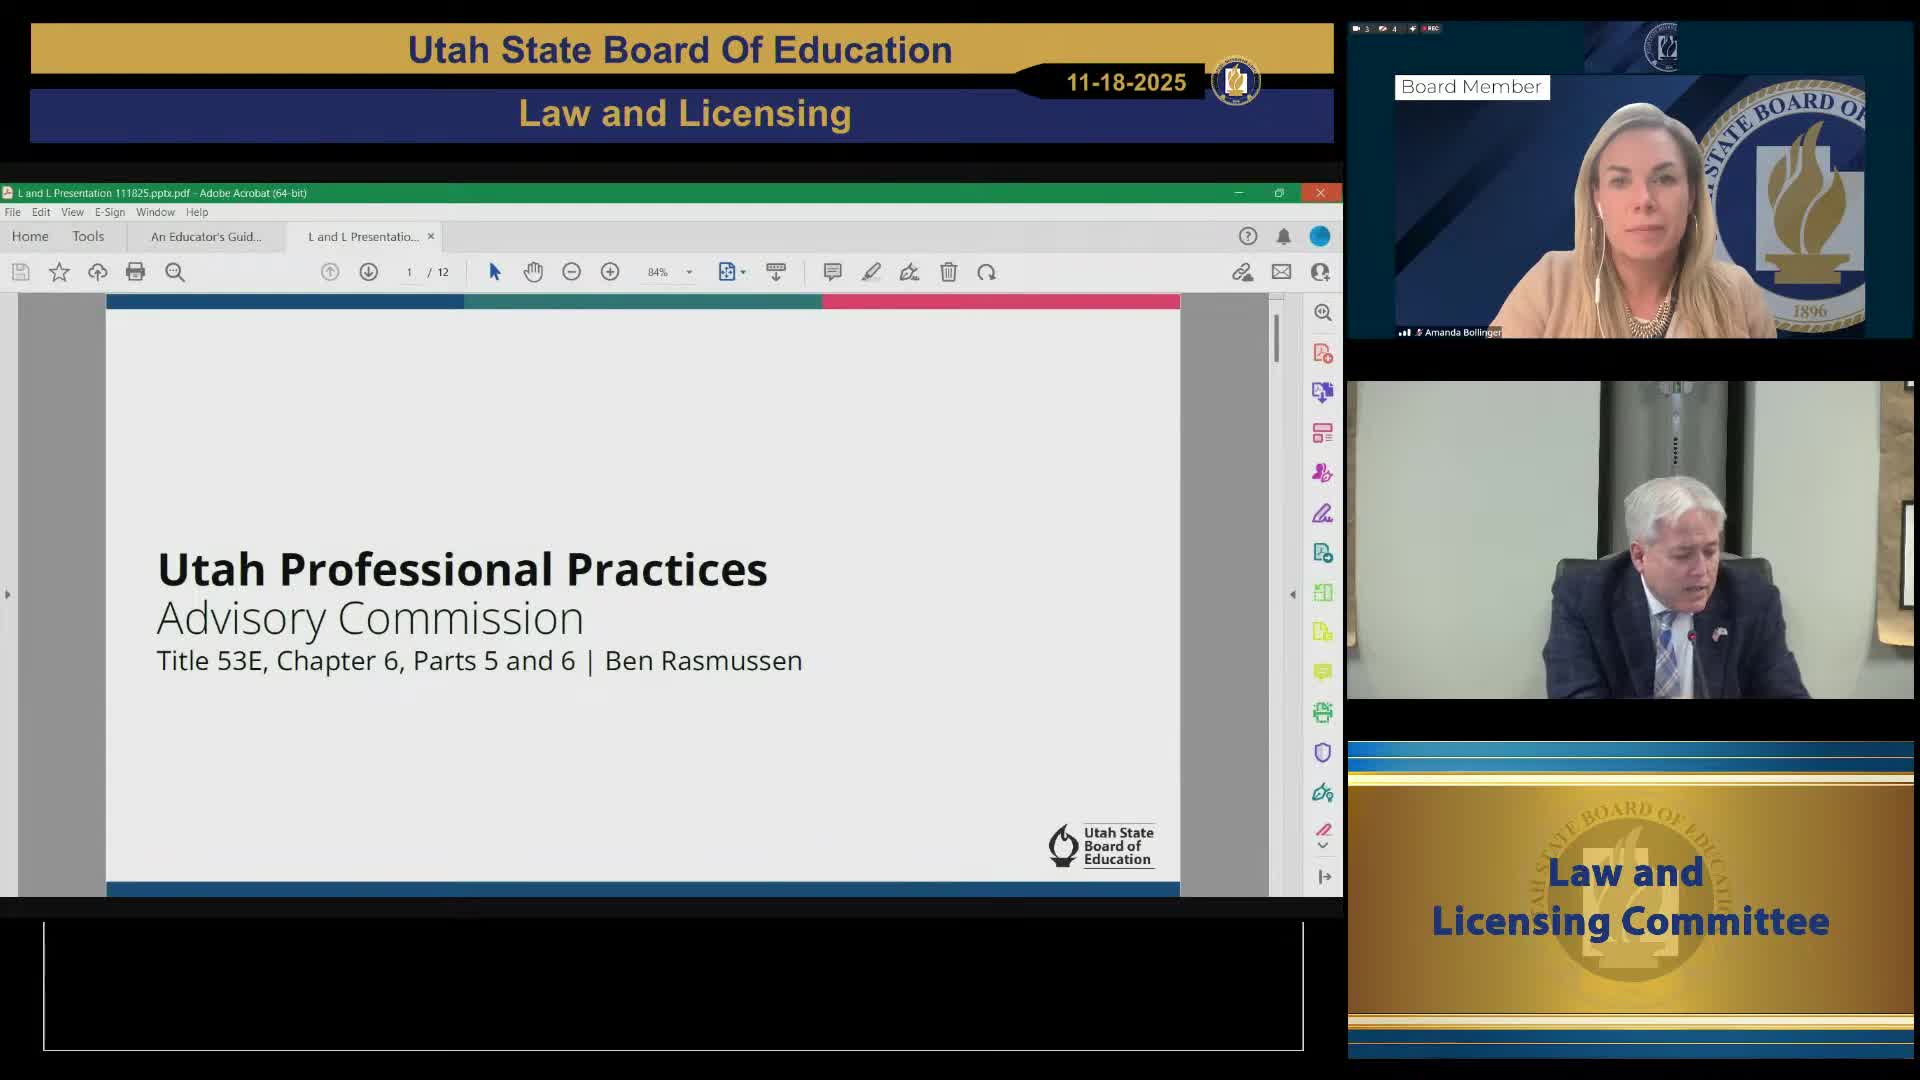Click the Add comment sticky note icon
1920x1080 pixels.
point(832,272)
